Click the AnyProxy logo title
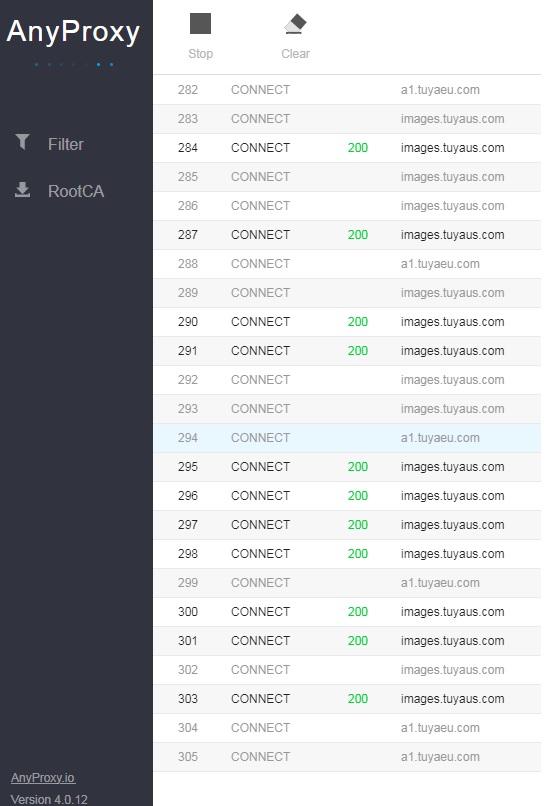The image size is (549, 806). 73,31
